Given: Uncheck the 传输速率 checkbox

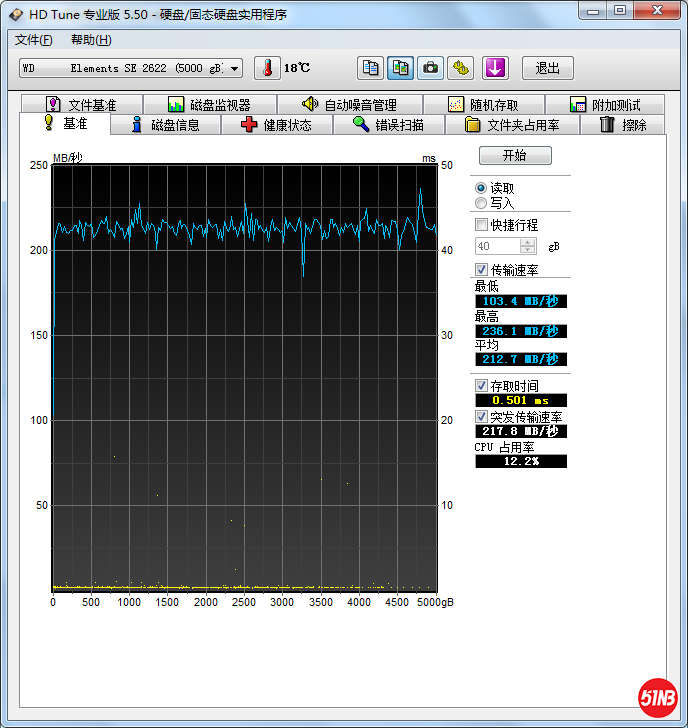Looking at the screenshot, I should (482, 270).
